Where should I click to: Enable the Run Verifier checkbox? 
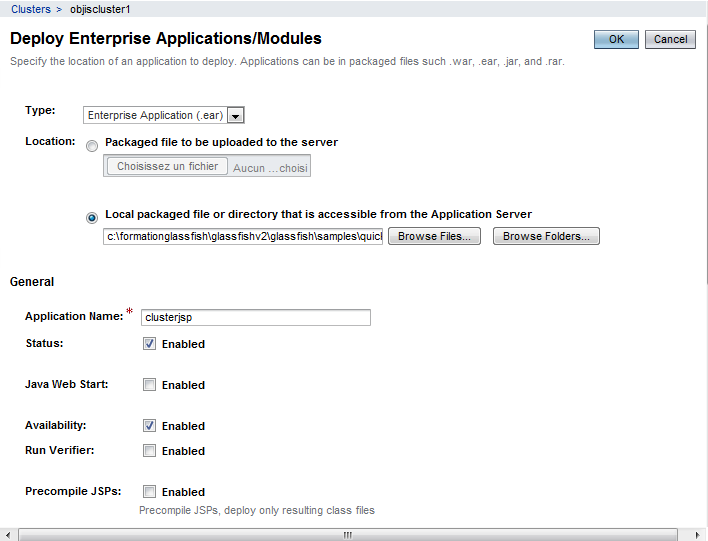(149, 450)
